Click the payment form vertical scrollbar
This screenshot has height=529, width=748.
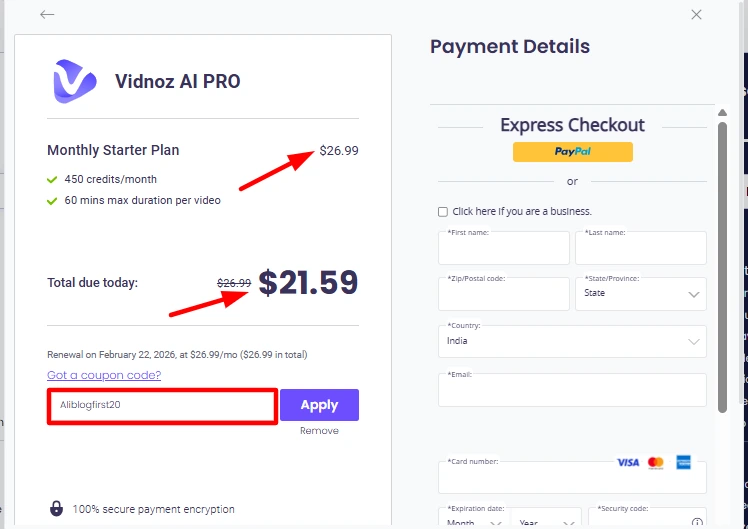(x=723, y=260)
